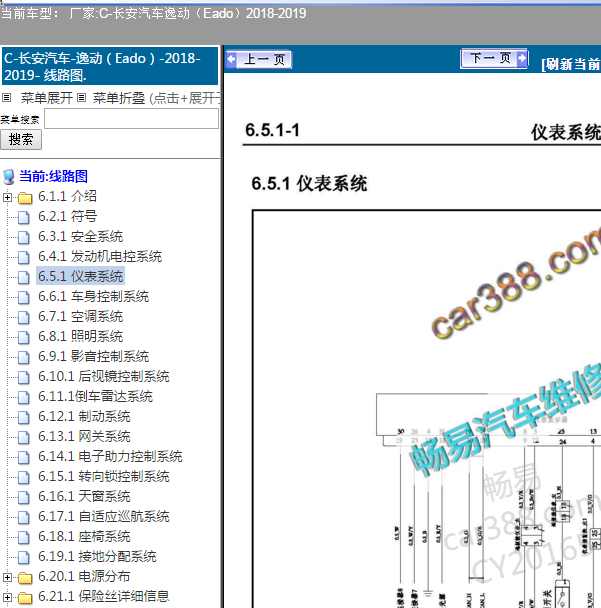Click the page icon beside 6.12.1 制动系统

pyautogui.click(x=24, y=417)
